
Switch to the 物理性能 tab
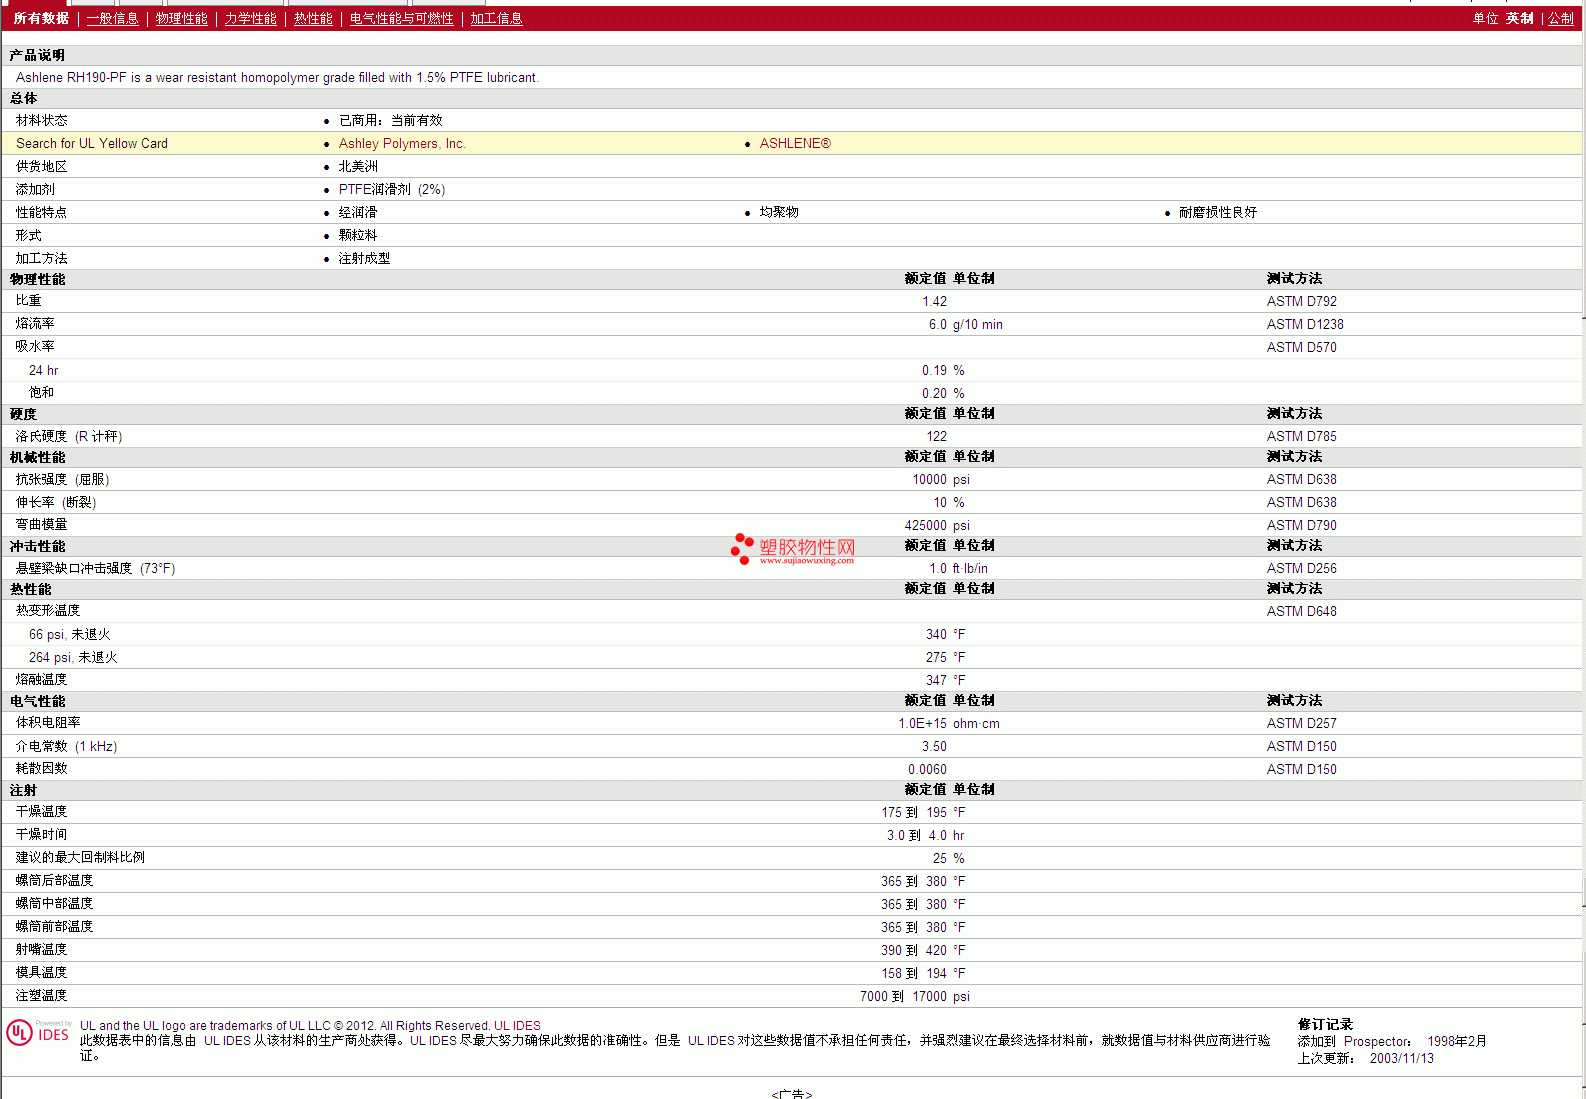[182, 18]
